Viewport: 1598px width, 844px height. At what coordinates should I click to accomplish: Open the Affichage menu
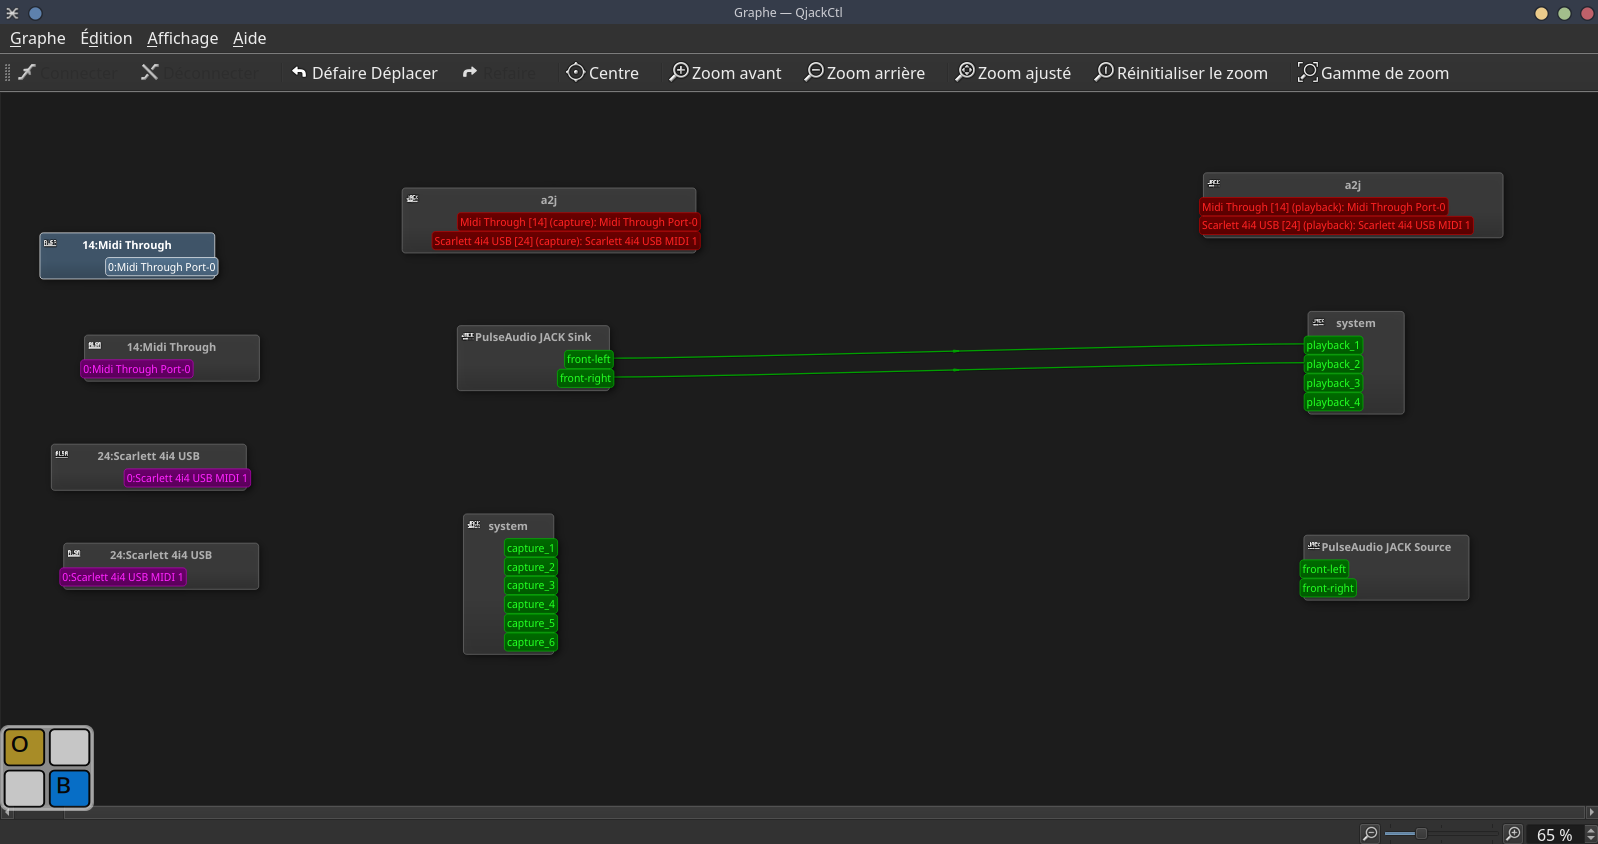[182, 38]
